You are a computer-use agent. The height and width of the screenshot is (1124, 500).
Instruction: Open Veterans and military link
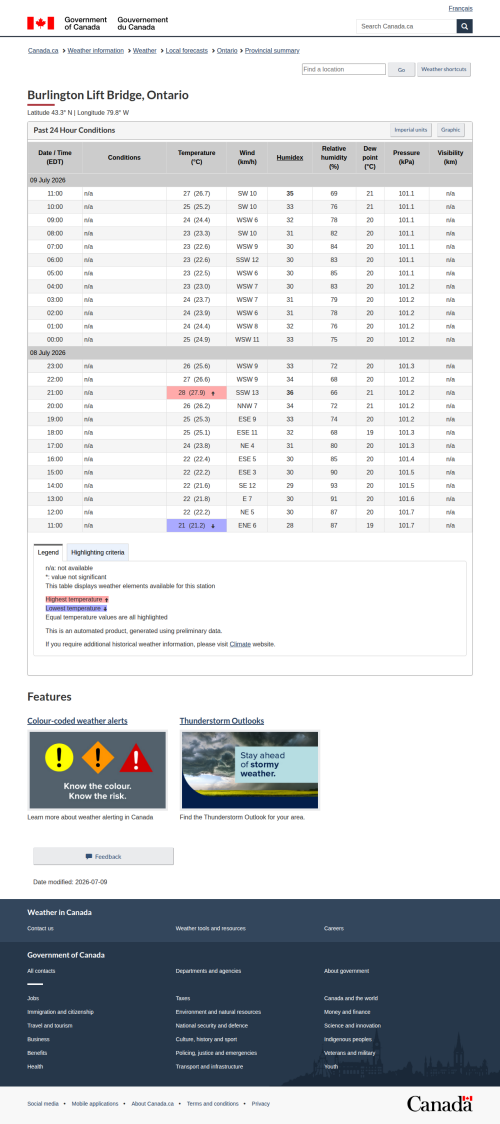350,1053
